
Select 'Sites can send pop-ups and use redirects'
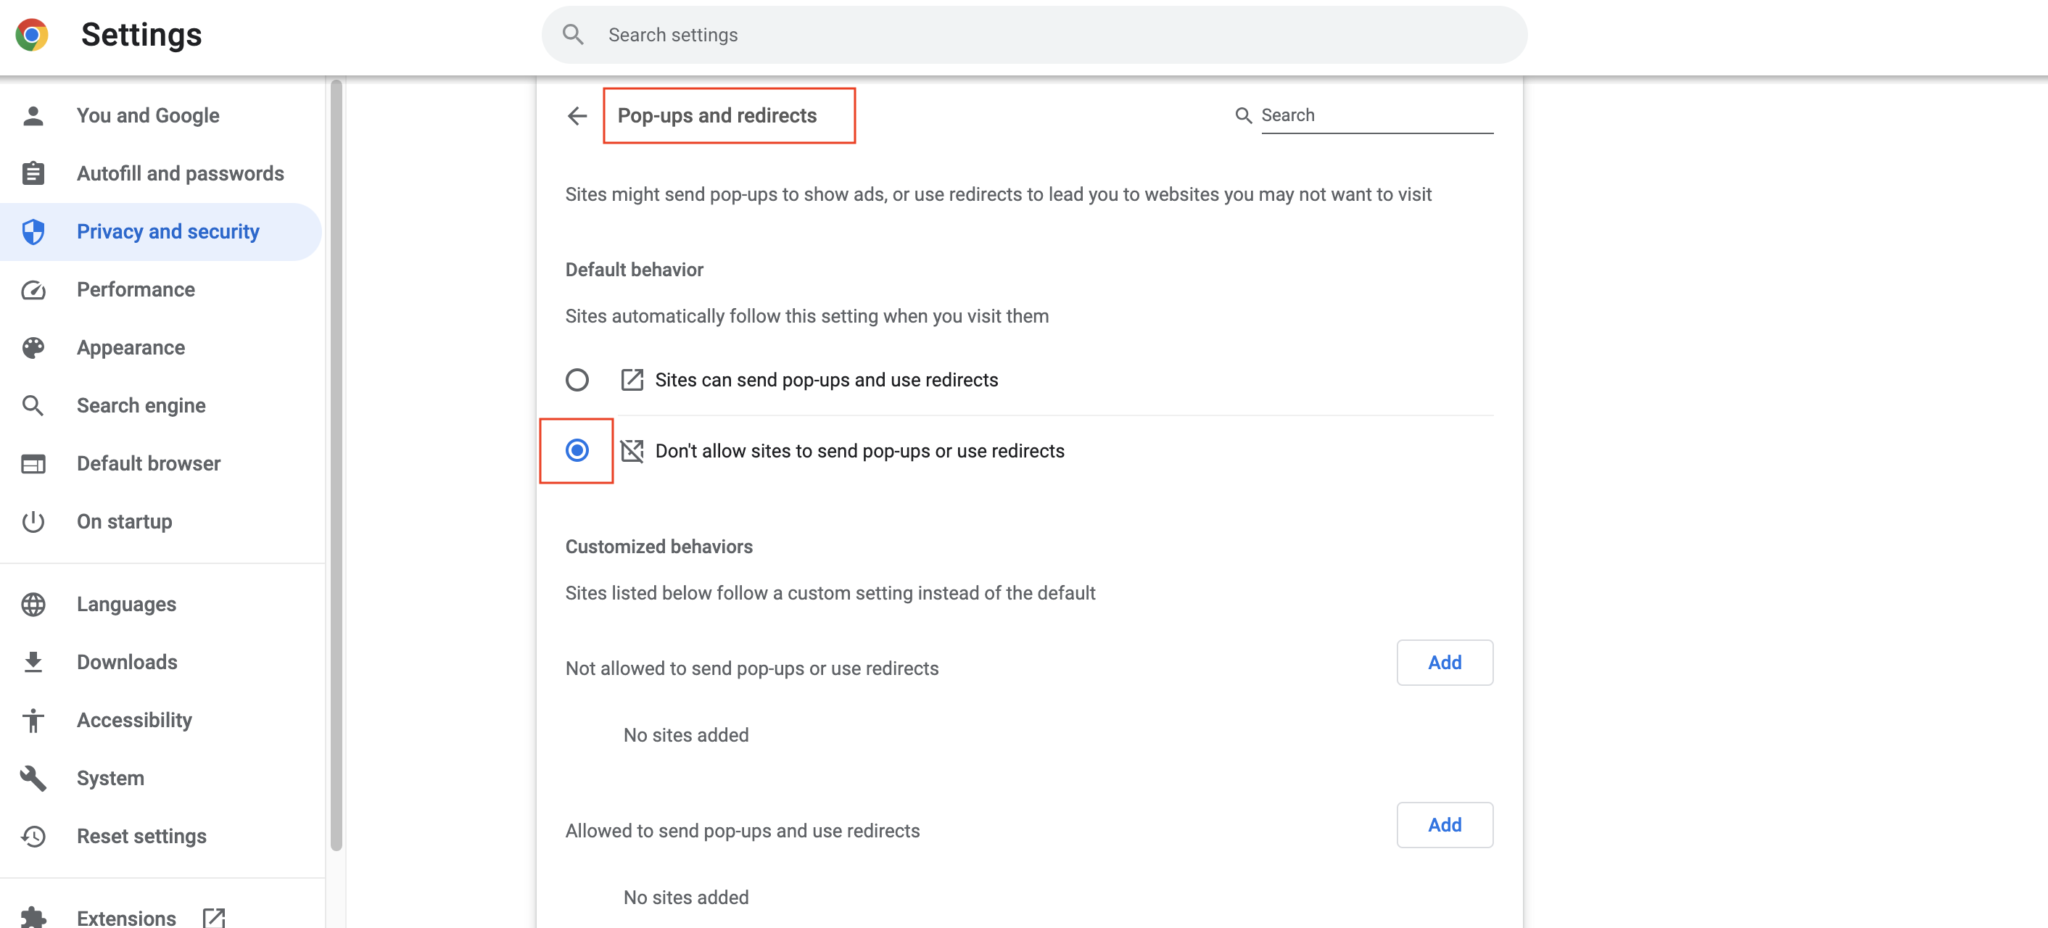pos(577,380)
